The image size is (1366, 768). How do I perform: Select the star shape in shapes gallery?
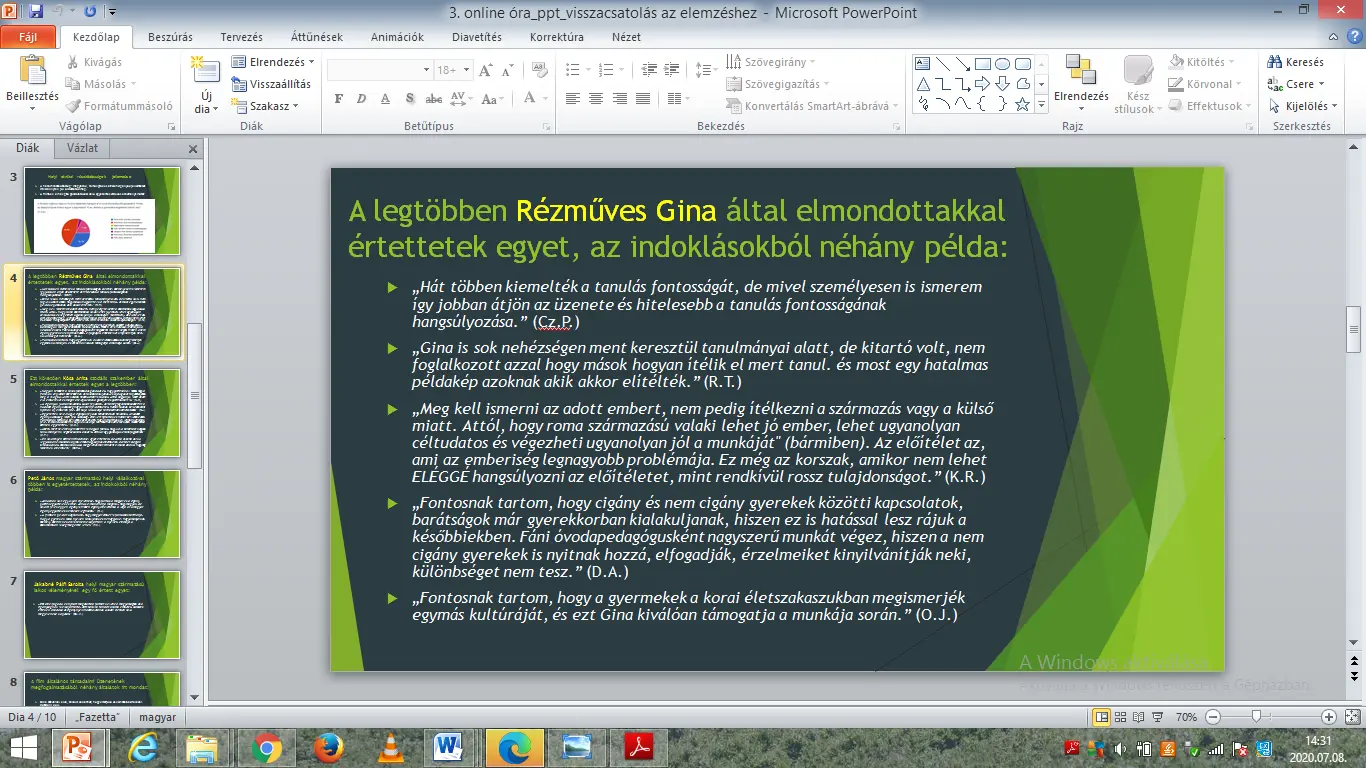[1022, 104]
